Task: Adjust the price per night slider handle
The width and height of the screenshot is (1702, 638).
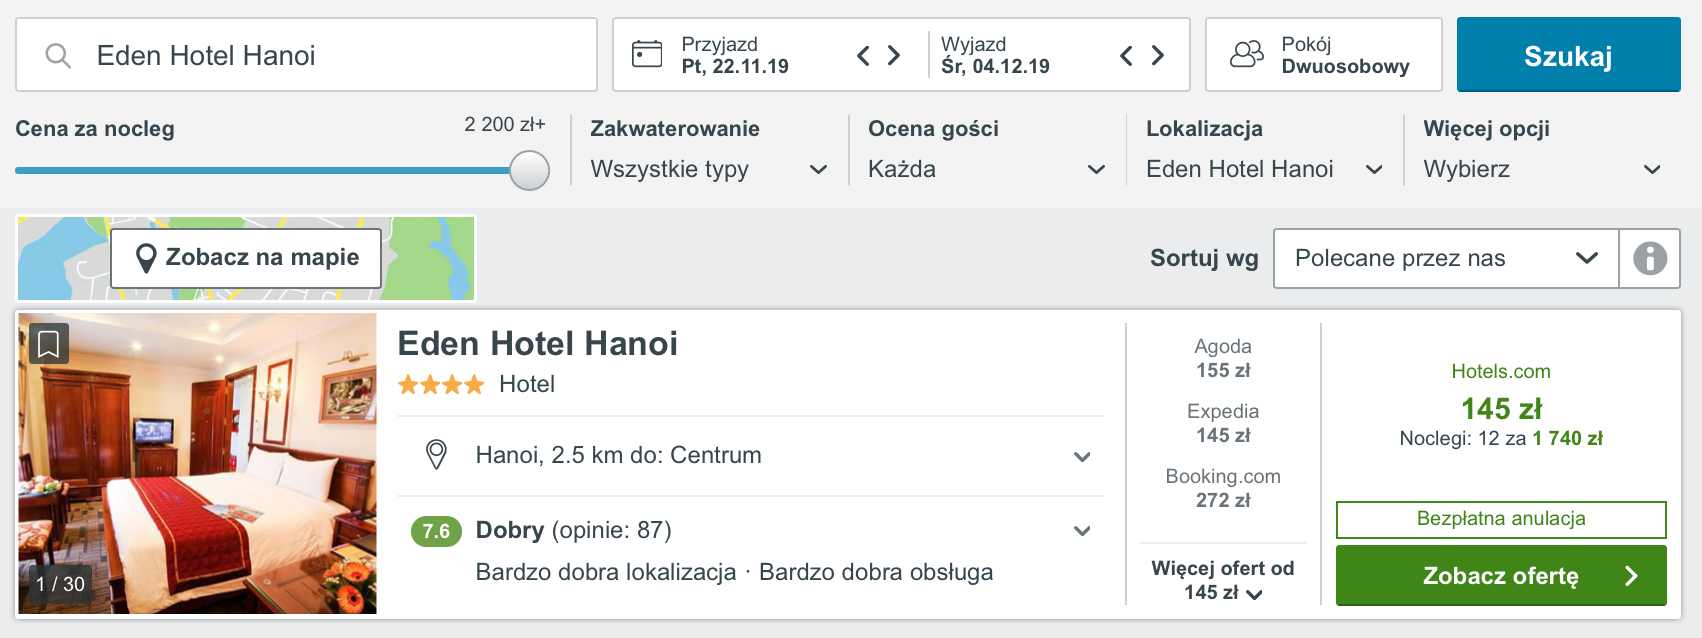Action: coord(529,170)
